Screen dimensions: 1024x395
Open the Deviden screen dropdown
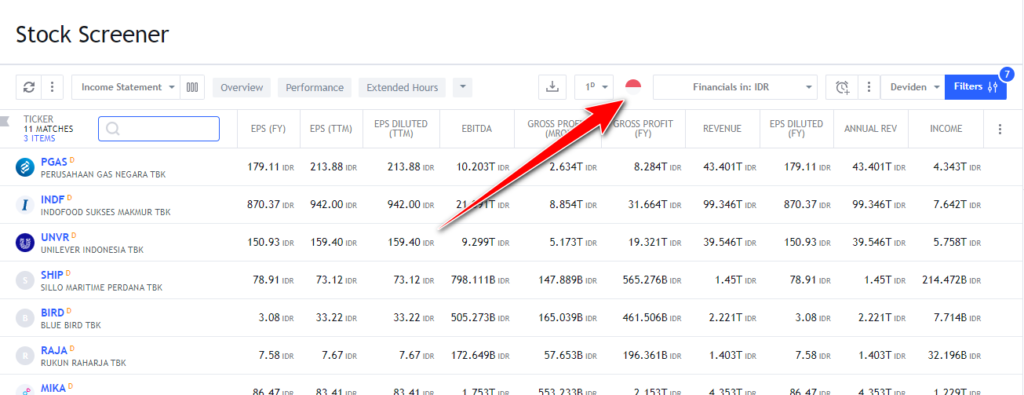click(912, 87)
